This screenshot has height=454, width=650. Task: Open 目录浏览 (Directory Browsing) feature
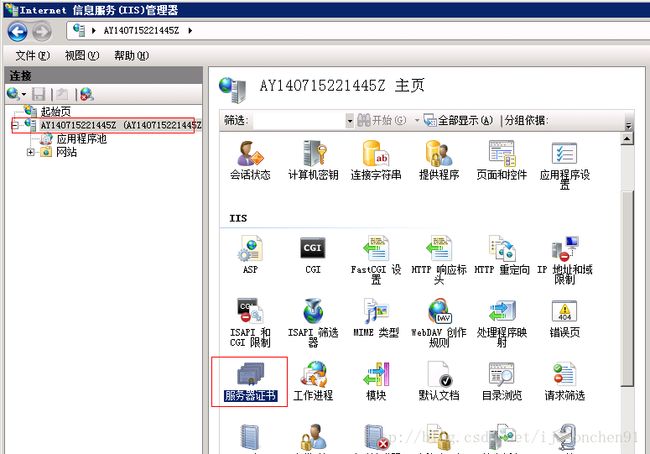point(502,381)
